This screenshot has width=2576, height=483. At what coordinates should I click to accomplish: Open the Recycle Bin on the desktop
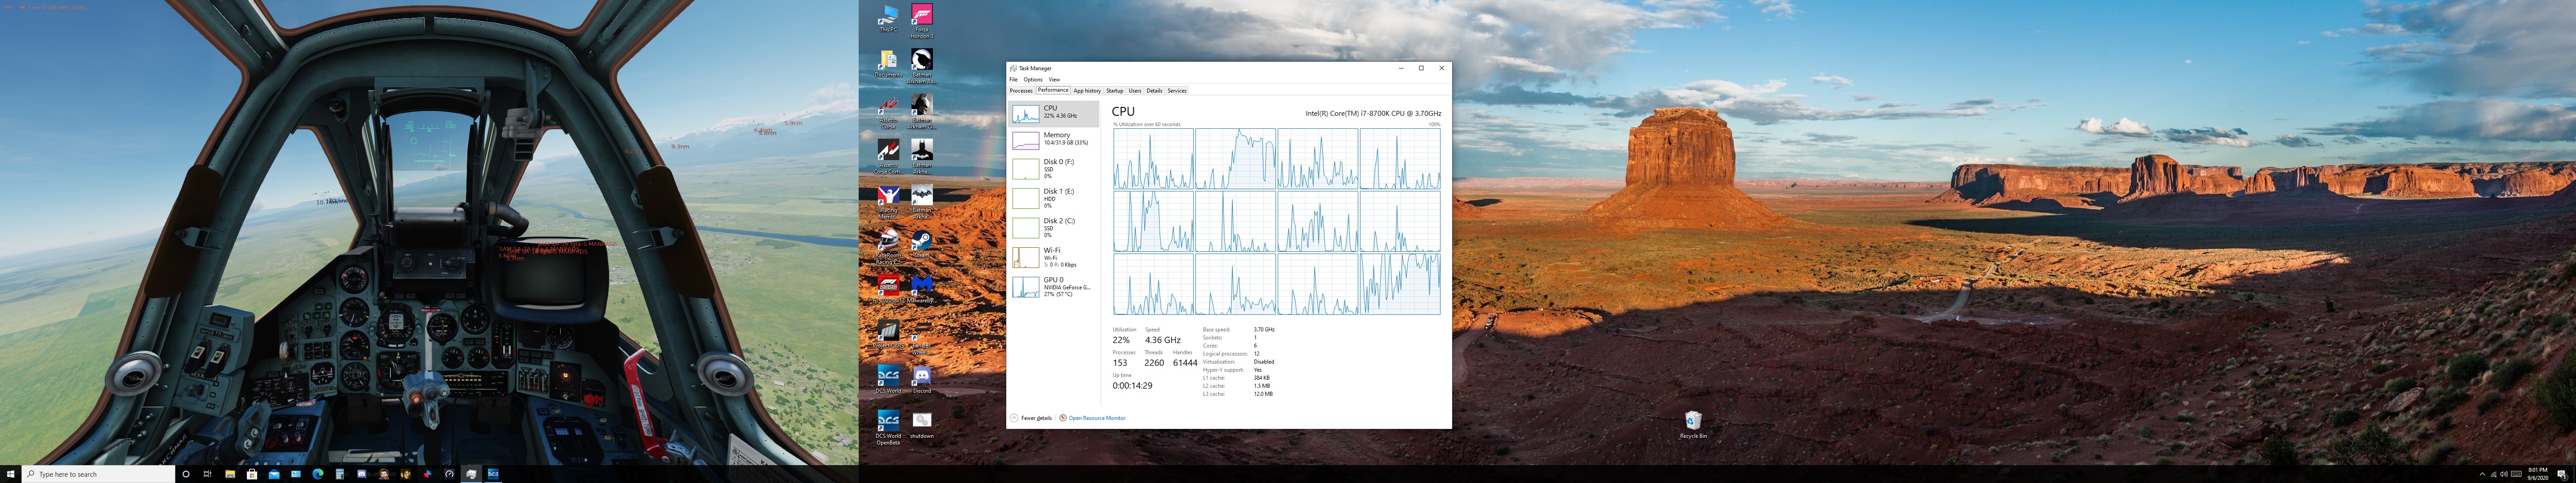coord(1693,425)
